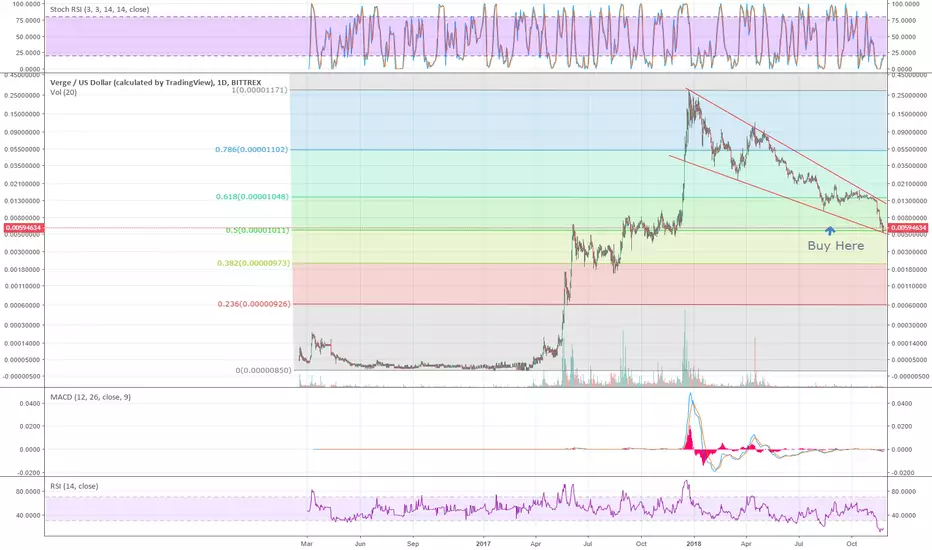Screen dimensions: 932x550
Task: Click the Mar label on the time axis
Action: point(307,543)
